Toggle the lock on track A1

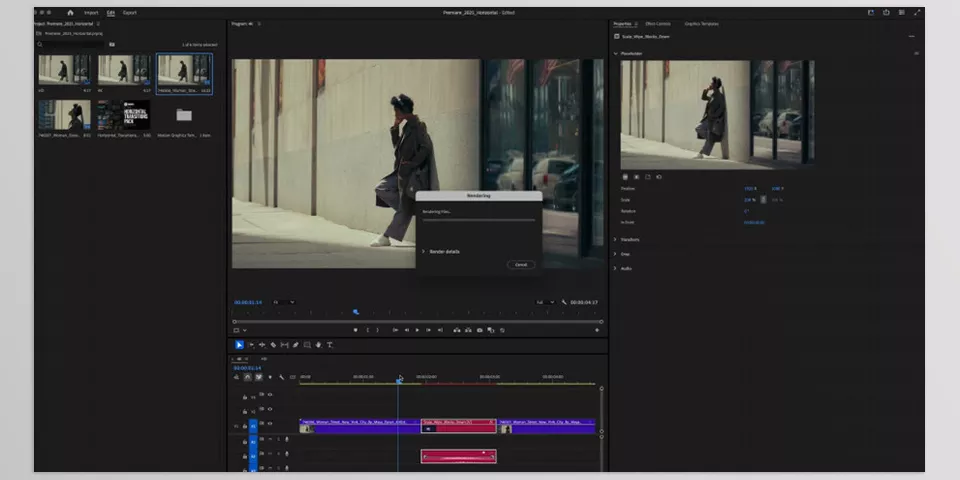245,441
